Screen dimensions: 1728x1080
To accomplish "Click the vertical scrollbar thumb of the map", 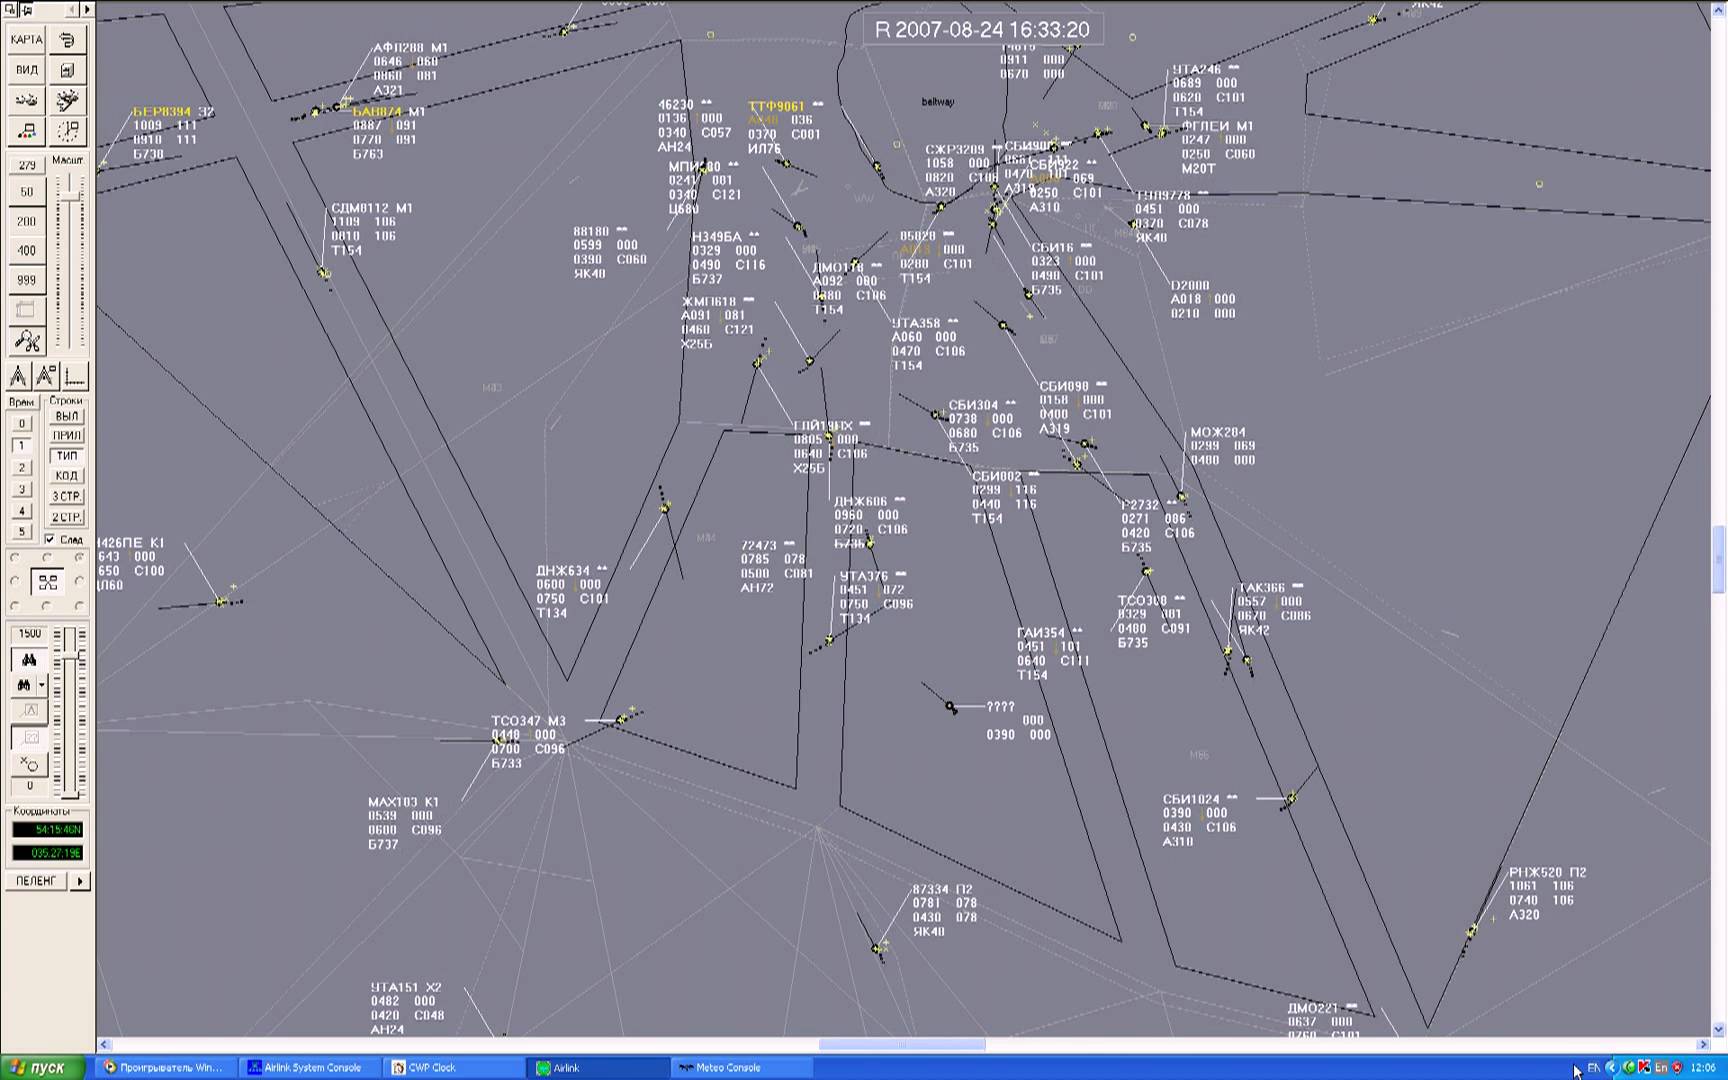I will point(1719,560).
